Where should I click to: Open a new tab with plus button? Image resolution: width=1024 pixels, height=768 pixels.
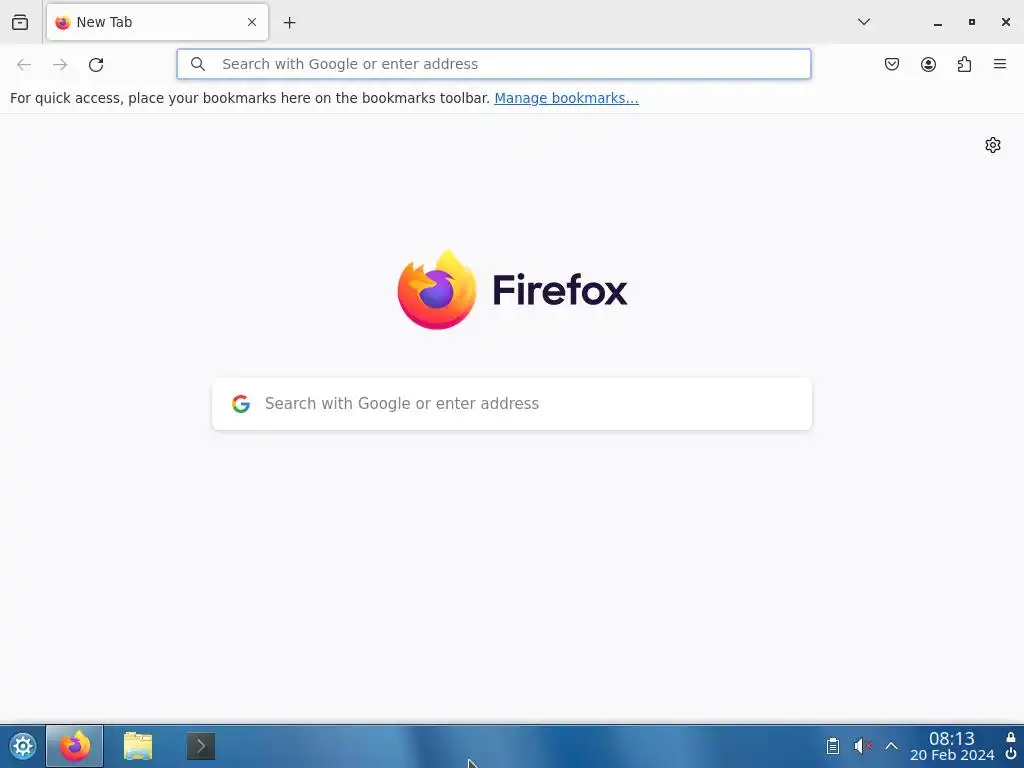click(x=289, y=23)
